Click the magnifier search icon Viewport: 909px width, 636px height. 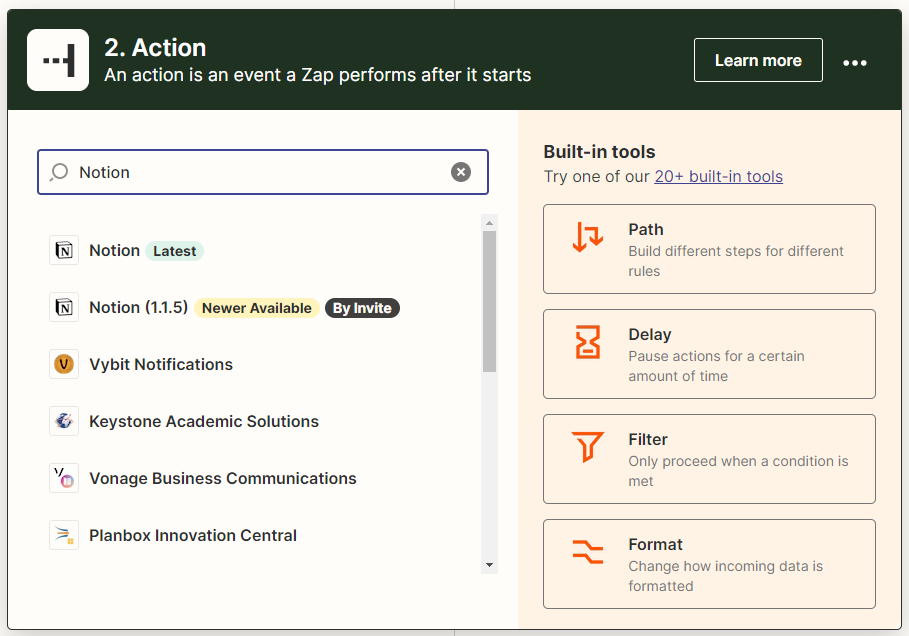59,172
